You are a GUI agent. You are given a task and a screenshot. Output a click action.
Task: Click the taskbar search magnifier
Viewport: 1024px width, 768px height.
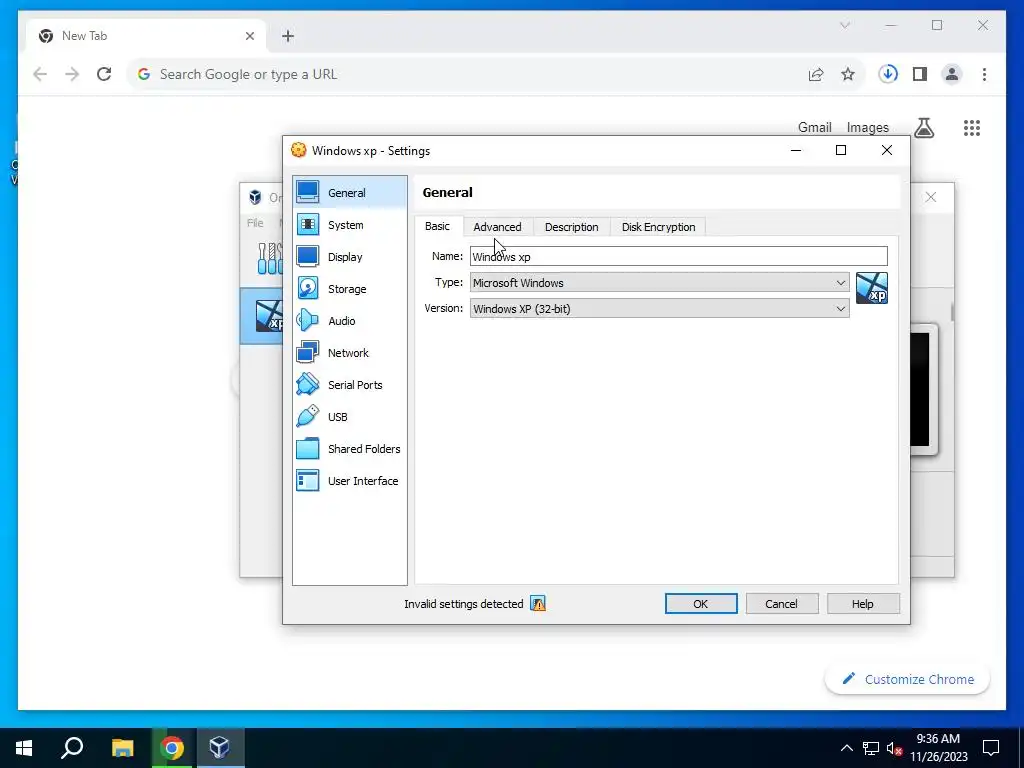point(72,747)
